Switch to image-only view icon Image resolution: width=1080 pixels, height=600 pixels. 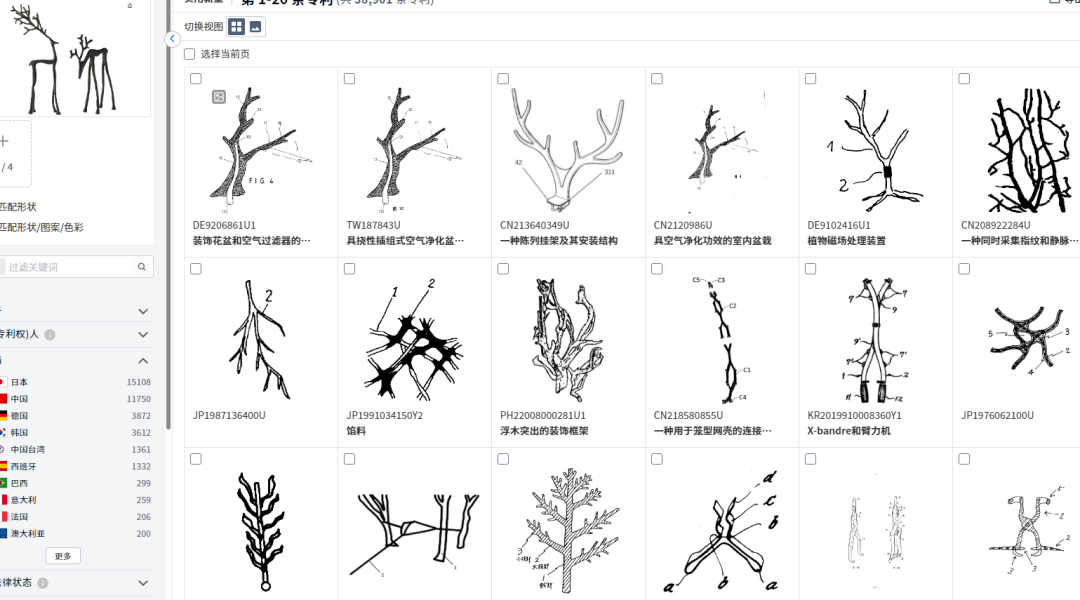tap(256, 27)
